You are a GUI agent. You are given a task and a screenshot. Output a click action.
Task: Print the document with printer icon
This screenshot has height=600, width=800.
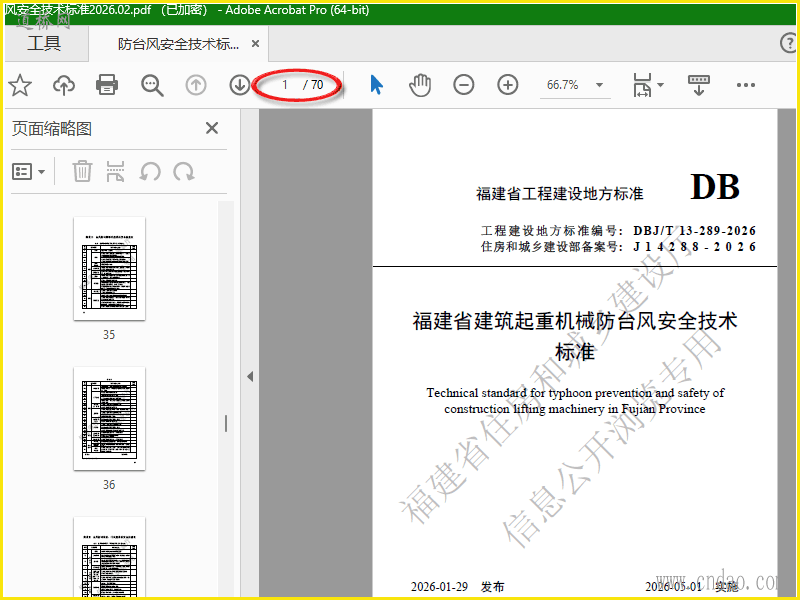(107, 85)
